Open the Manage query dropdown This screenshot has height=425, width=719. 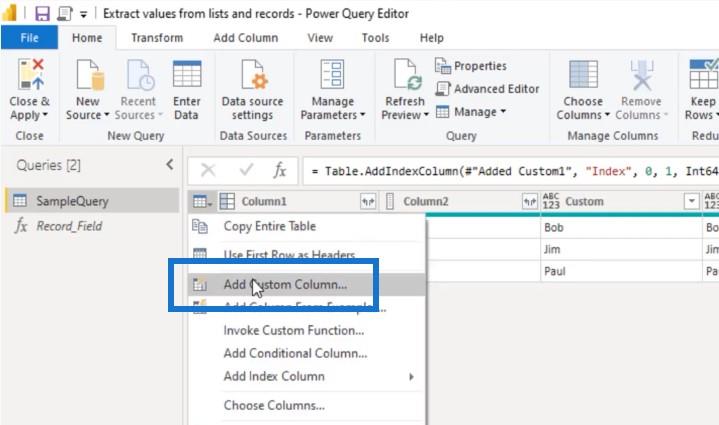[470, 111]
